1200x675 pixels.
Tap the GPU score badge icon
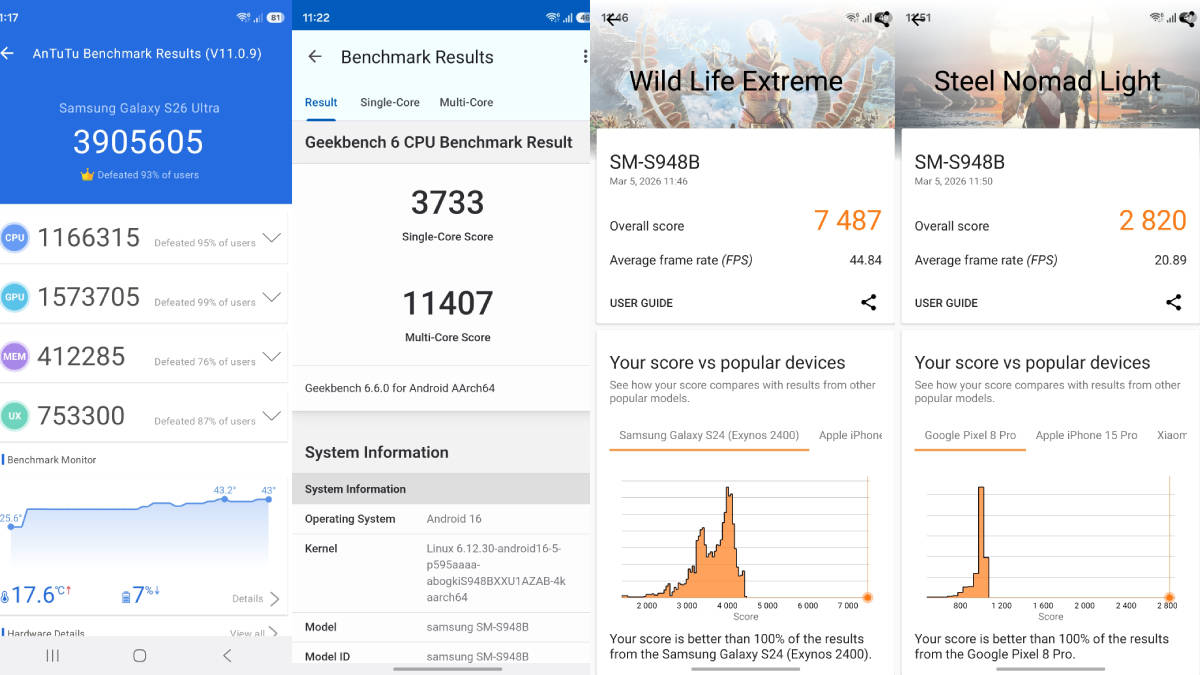pos(14,297)
